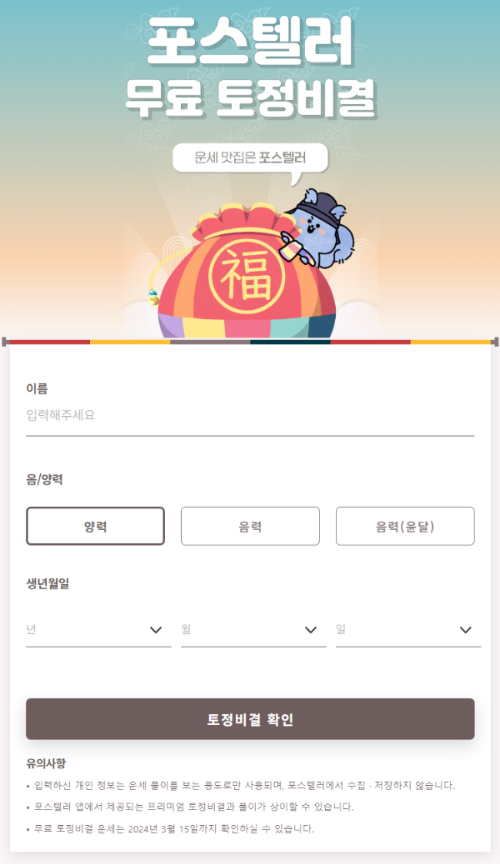Click the 토정비결 확인 submit button
Viewport: 500px width, 864px height.
250,719
